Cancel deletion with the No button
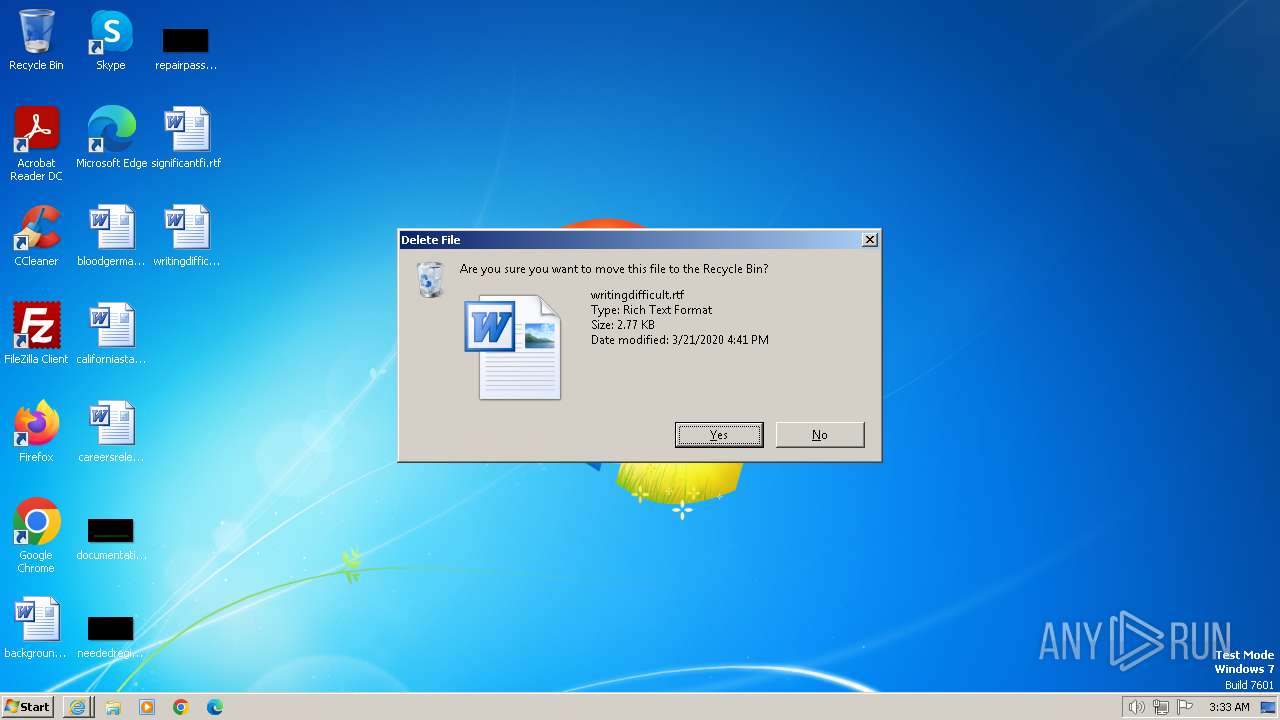1280x720 pixels. pos(820,435)
